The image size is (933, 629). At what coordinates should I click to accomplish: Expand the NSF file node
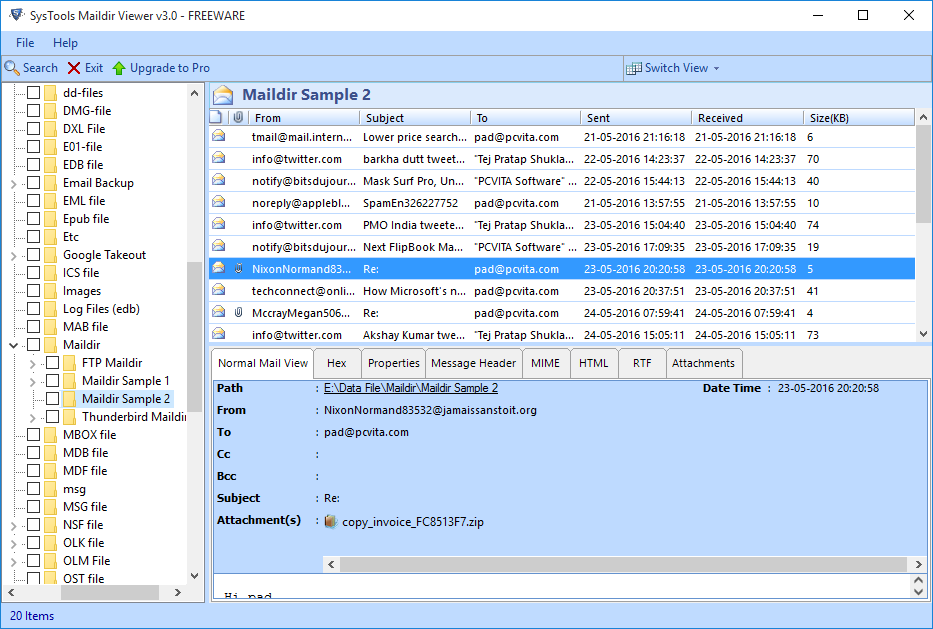[x=14, y=525]
